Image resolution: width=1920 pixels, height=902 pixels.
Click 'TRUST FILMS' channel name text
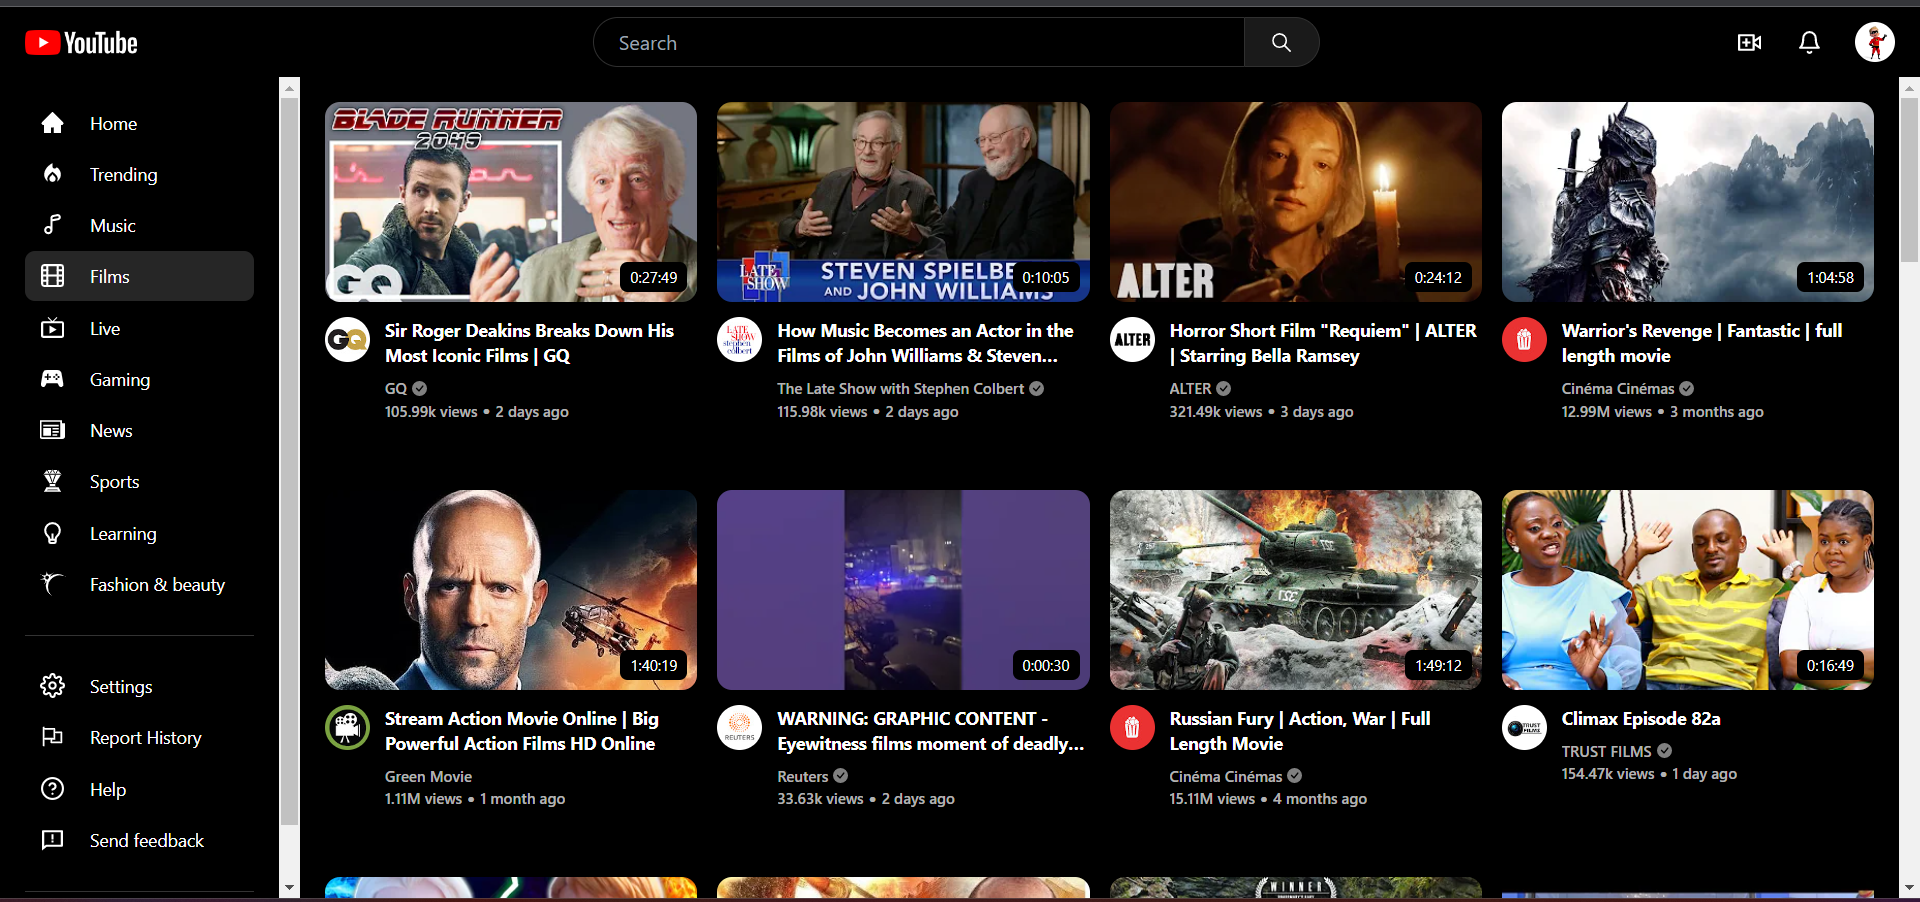tap(1606, 752)
